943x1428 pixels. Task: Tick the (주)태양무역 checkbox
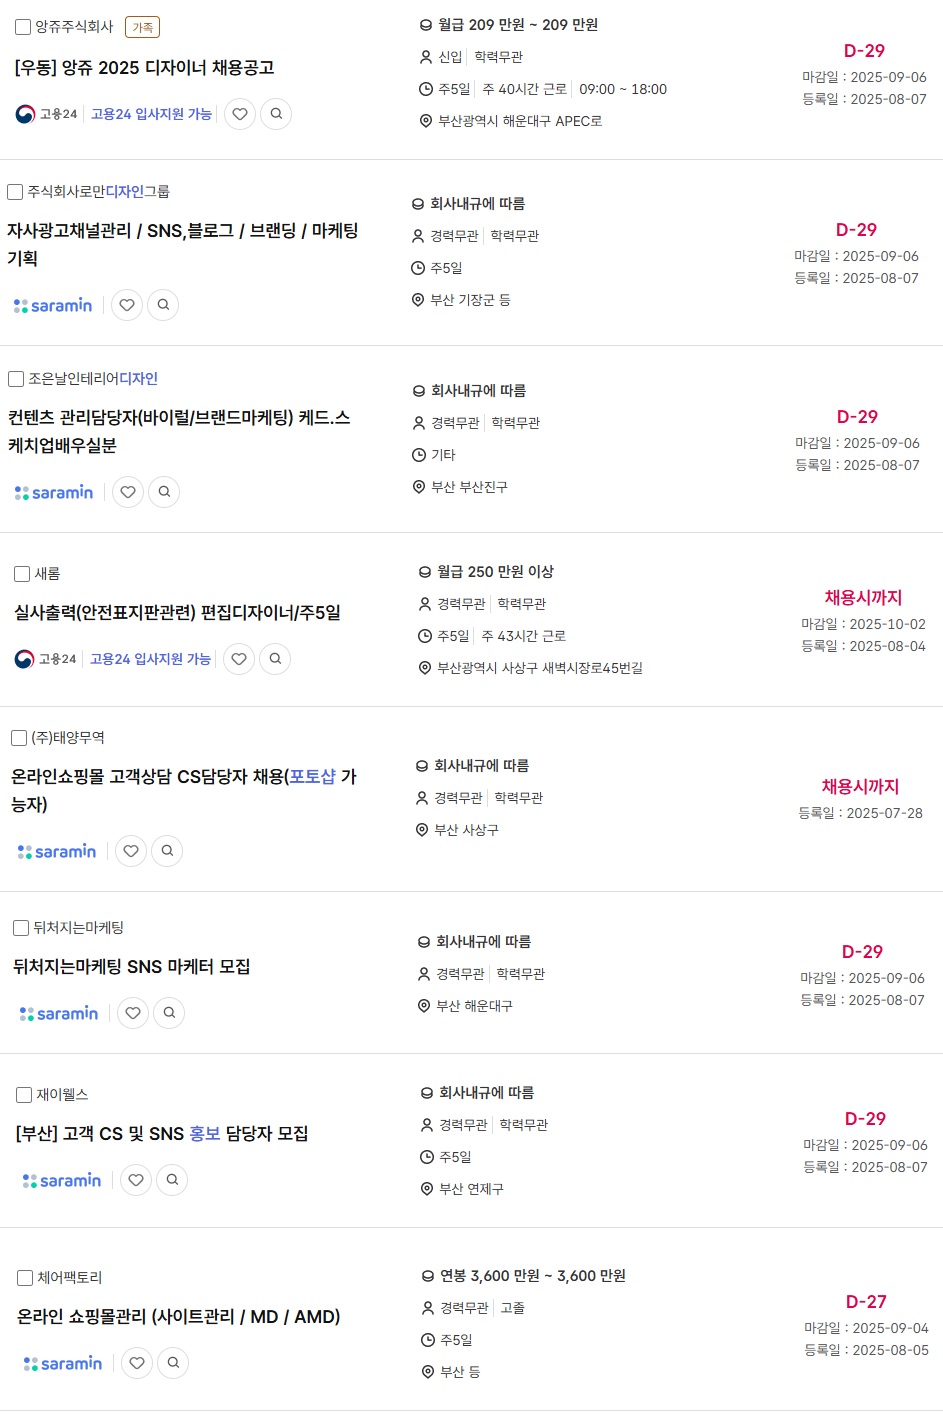(19, 738)
